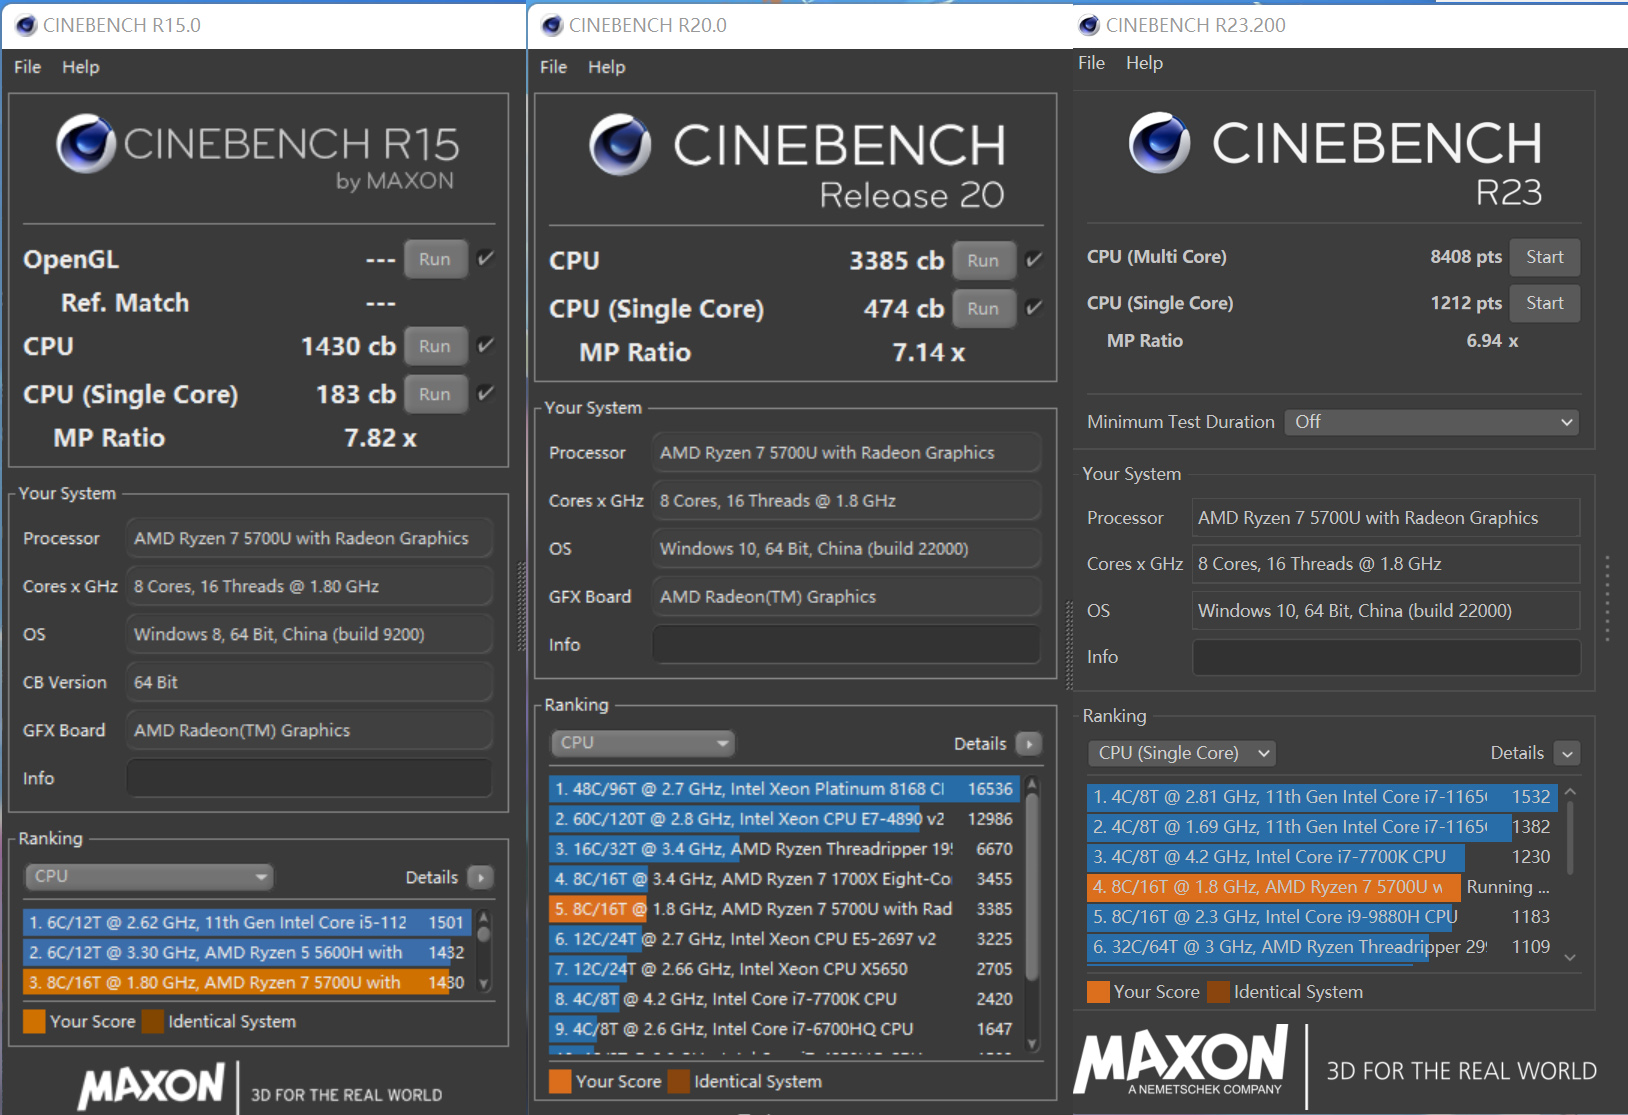Click the CB Version field showing 64 Bit
The height and width of the screenshot is (1115, 1628).
[x=309, y=682]
